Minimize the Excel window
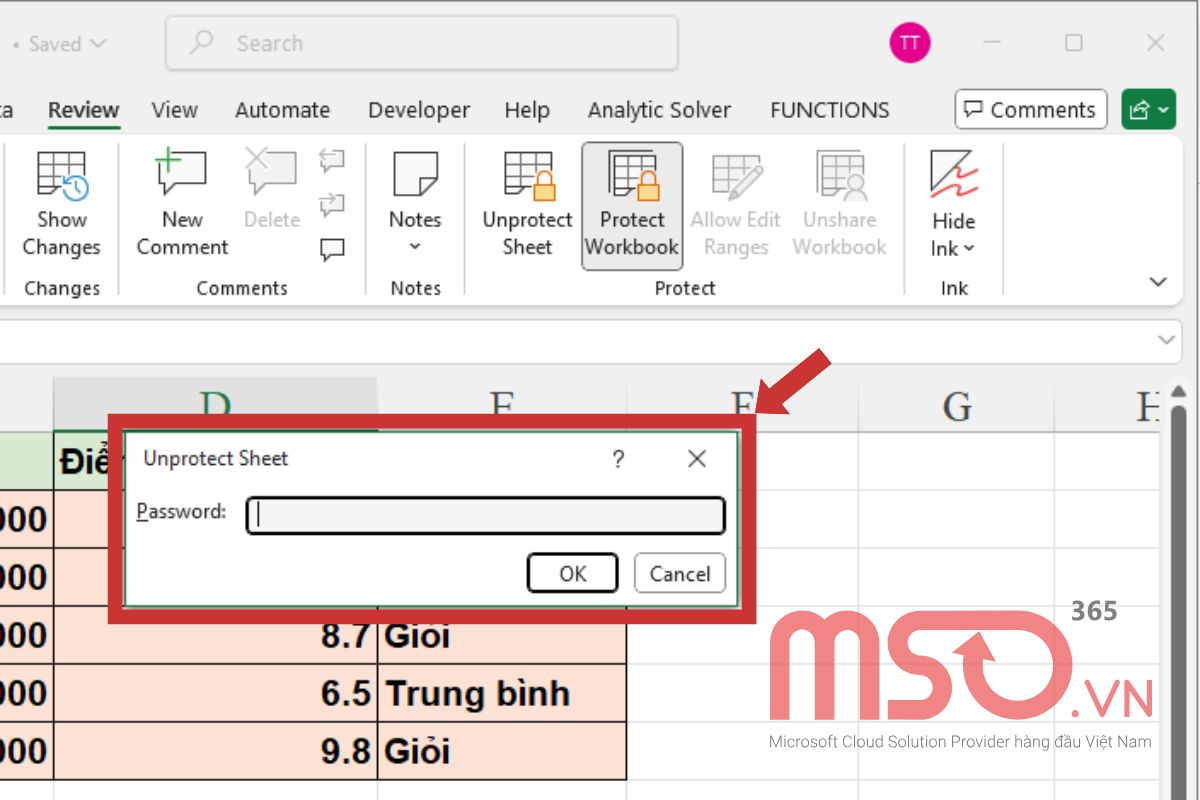 992,43
